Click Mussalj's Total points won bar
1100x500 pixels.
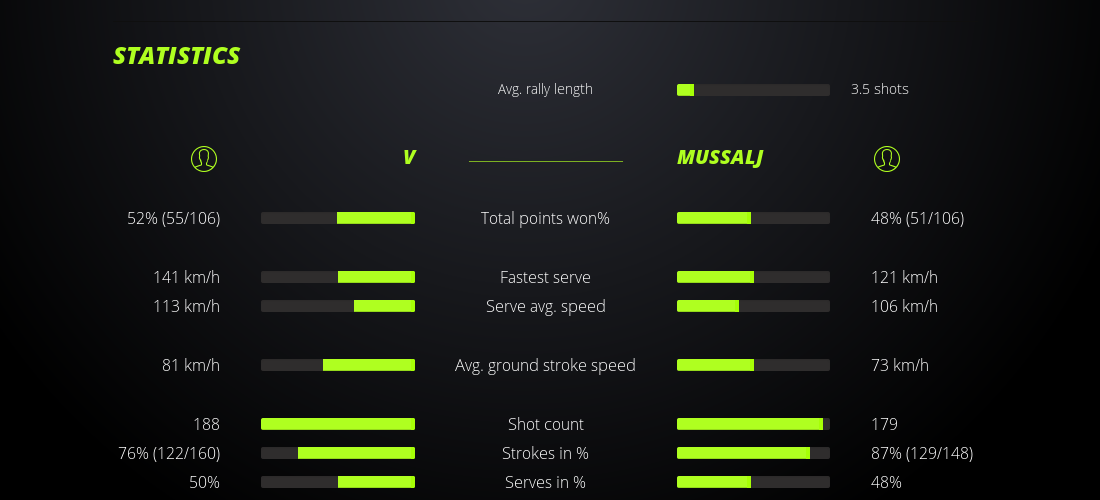point(753,218)
